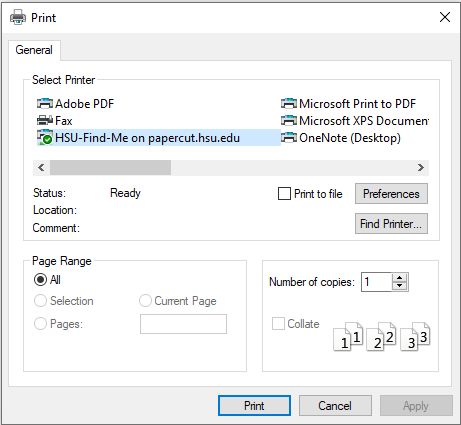Click the printer list horizontal scrollbar thumb
Screen dimensions: 461x425
[x=110, y=167]
